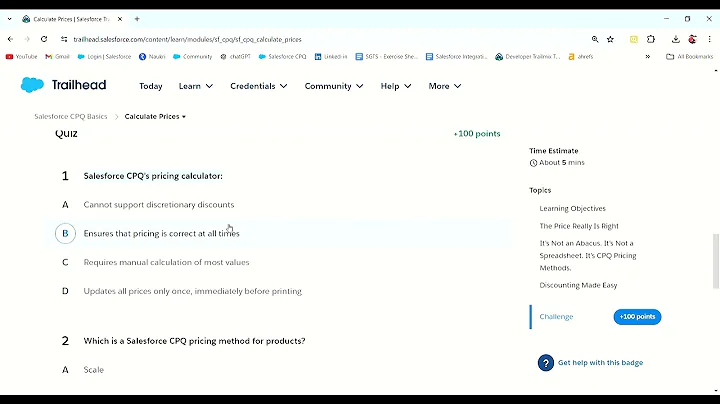
Task: Jump to the Challenge section link
Action: pos(556,317)
